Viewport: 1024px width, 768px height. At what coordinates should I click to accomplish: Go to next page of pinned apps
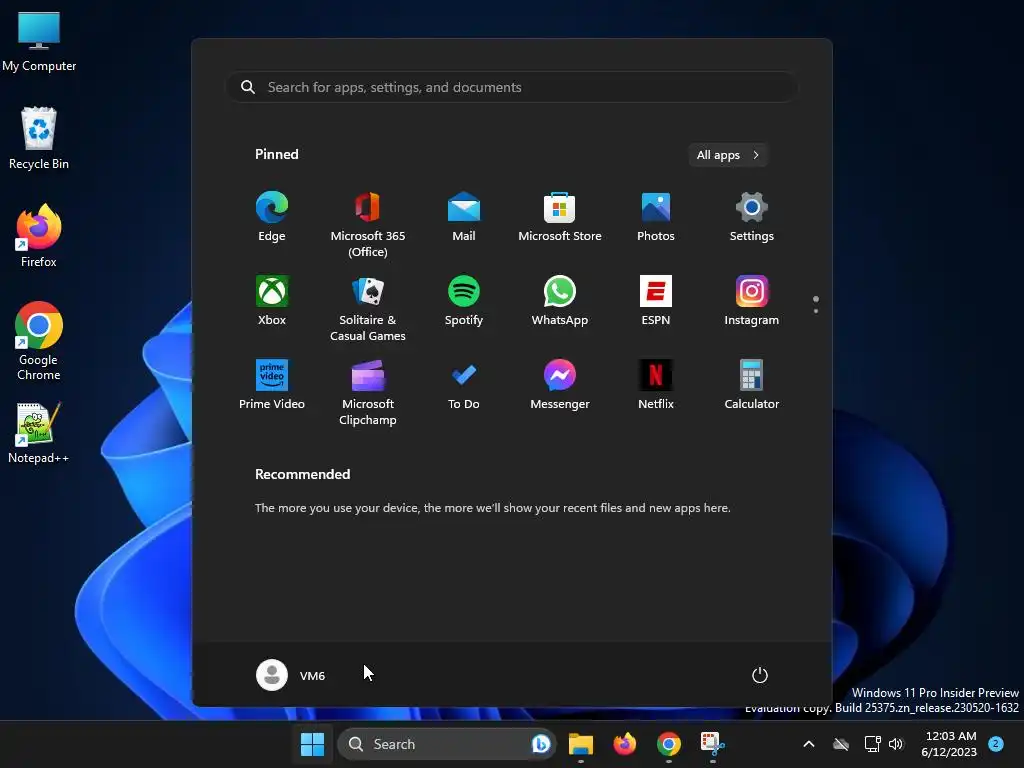point(816,311)
